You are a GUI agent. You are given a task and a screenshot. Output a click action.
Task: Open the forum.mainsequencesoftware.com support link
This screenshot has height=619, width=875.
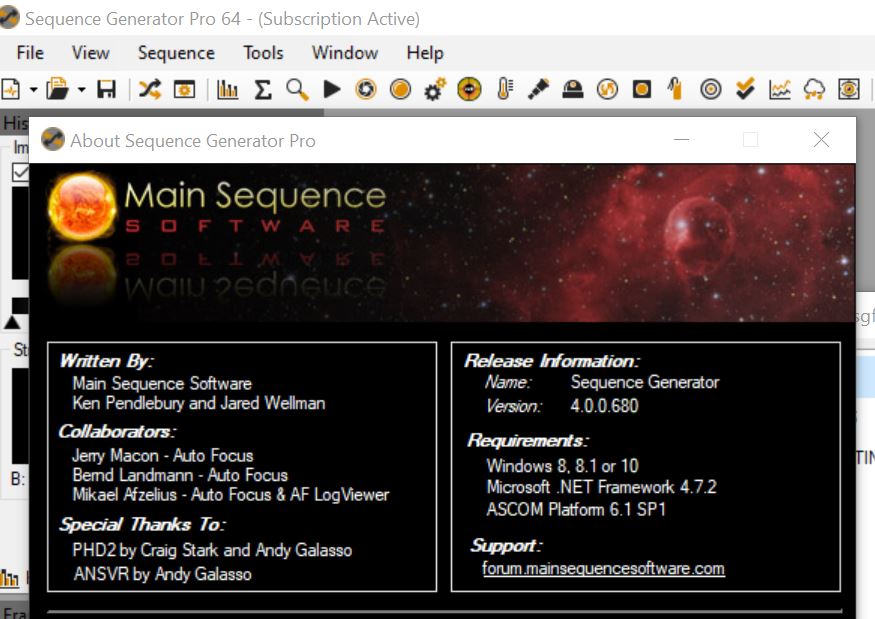coord(603,569)
